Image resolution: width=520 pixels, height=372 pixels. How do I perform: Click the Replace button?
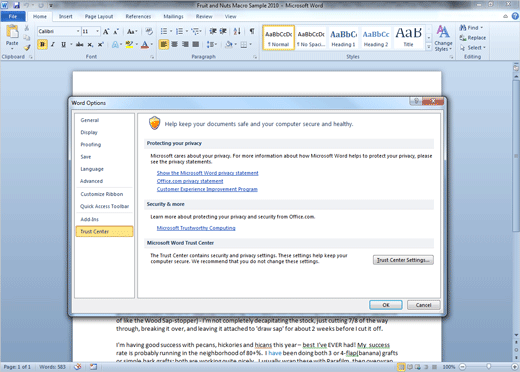point(472,38)
